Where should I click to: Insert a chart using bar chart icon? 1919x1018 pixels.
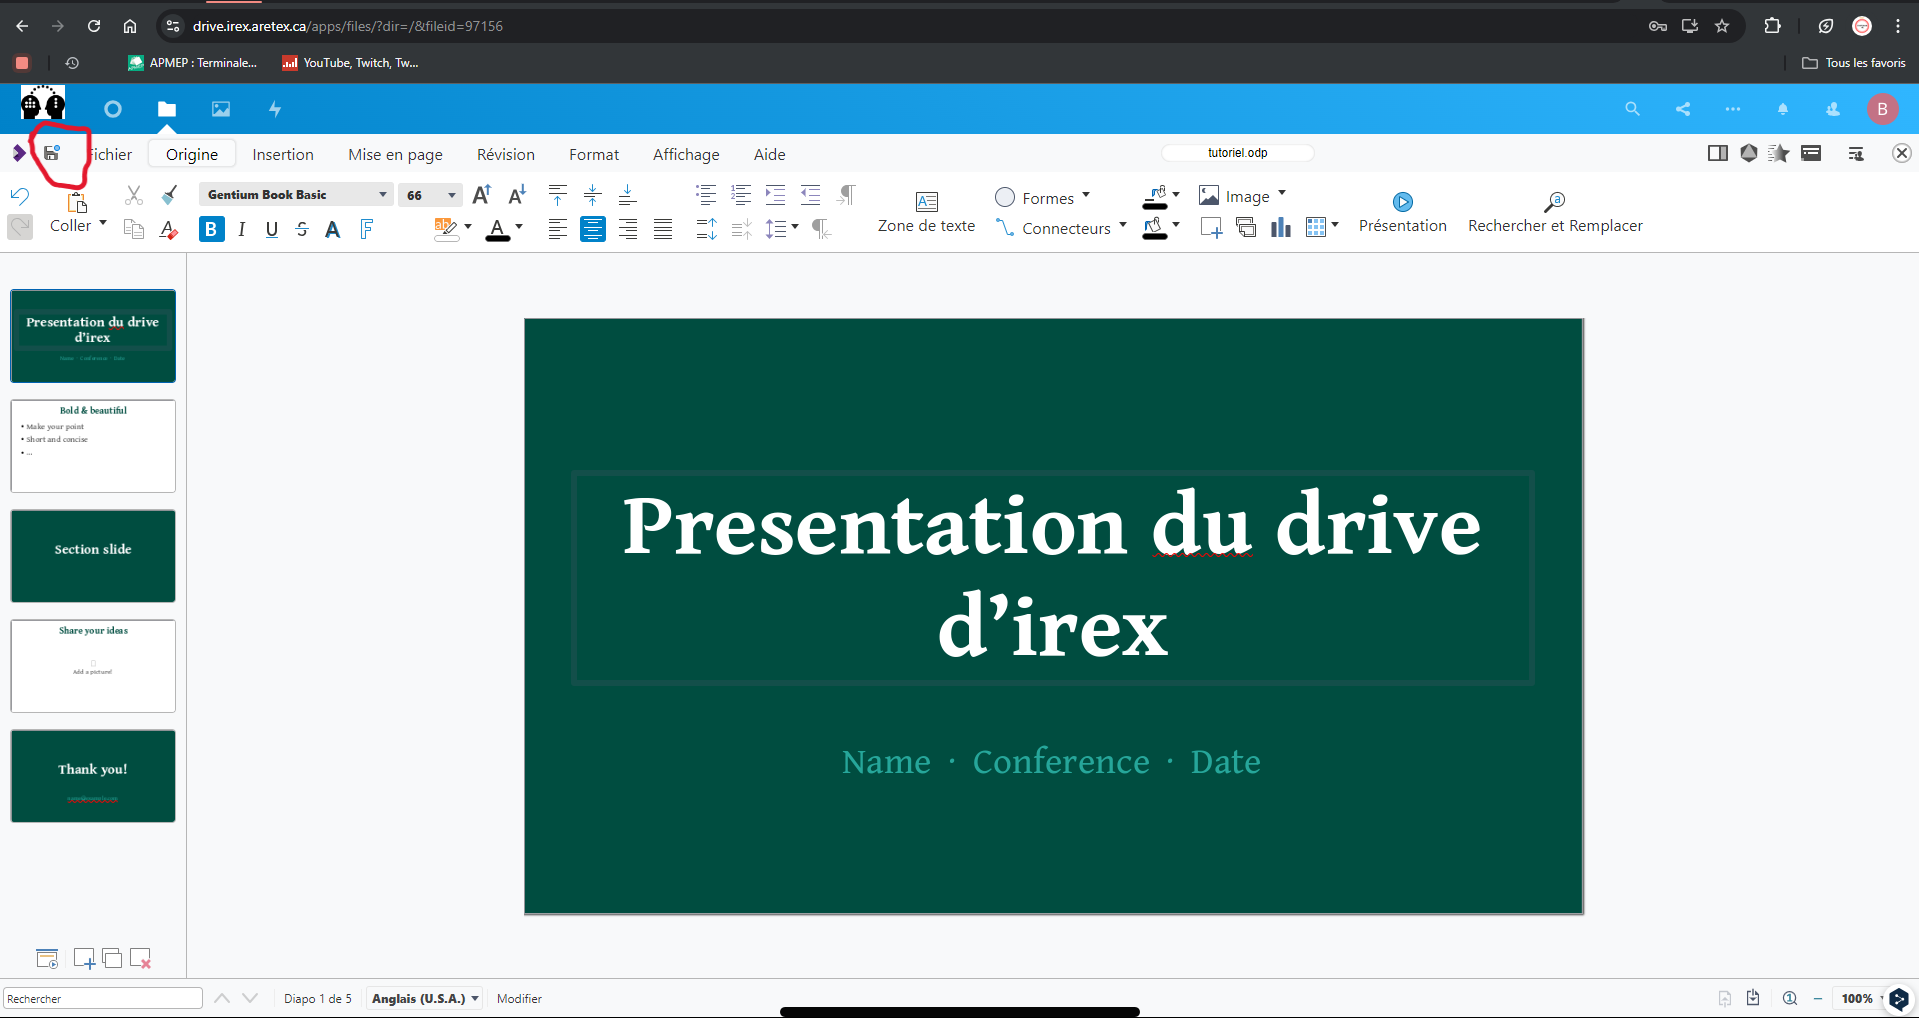[1281, 228]
